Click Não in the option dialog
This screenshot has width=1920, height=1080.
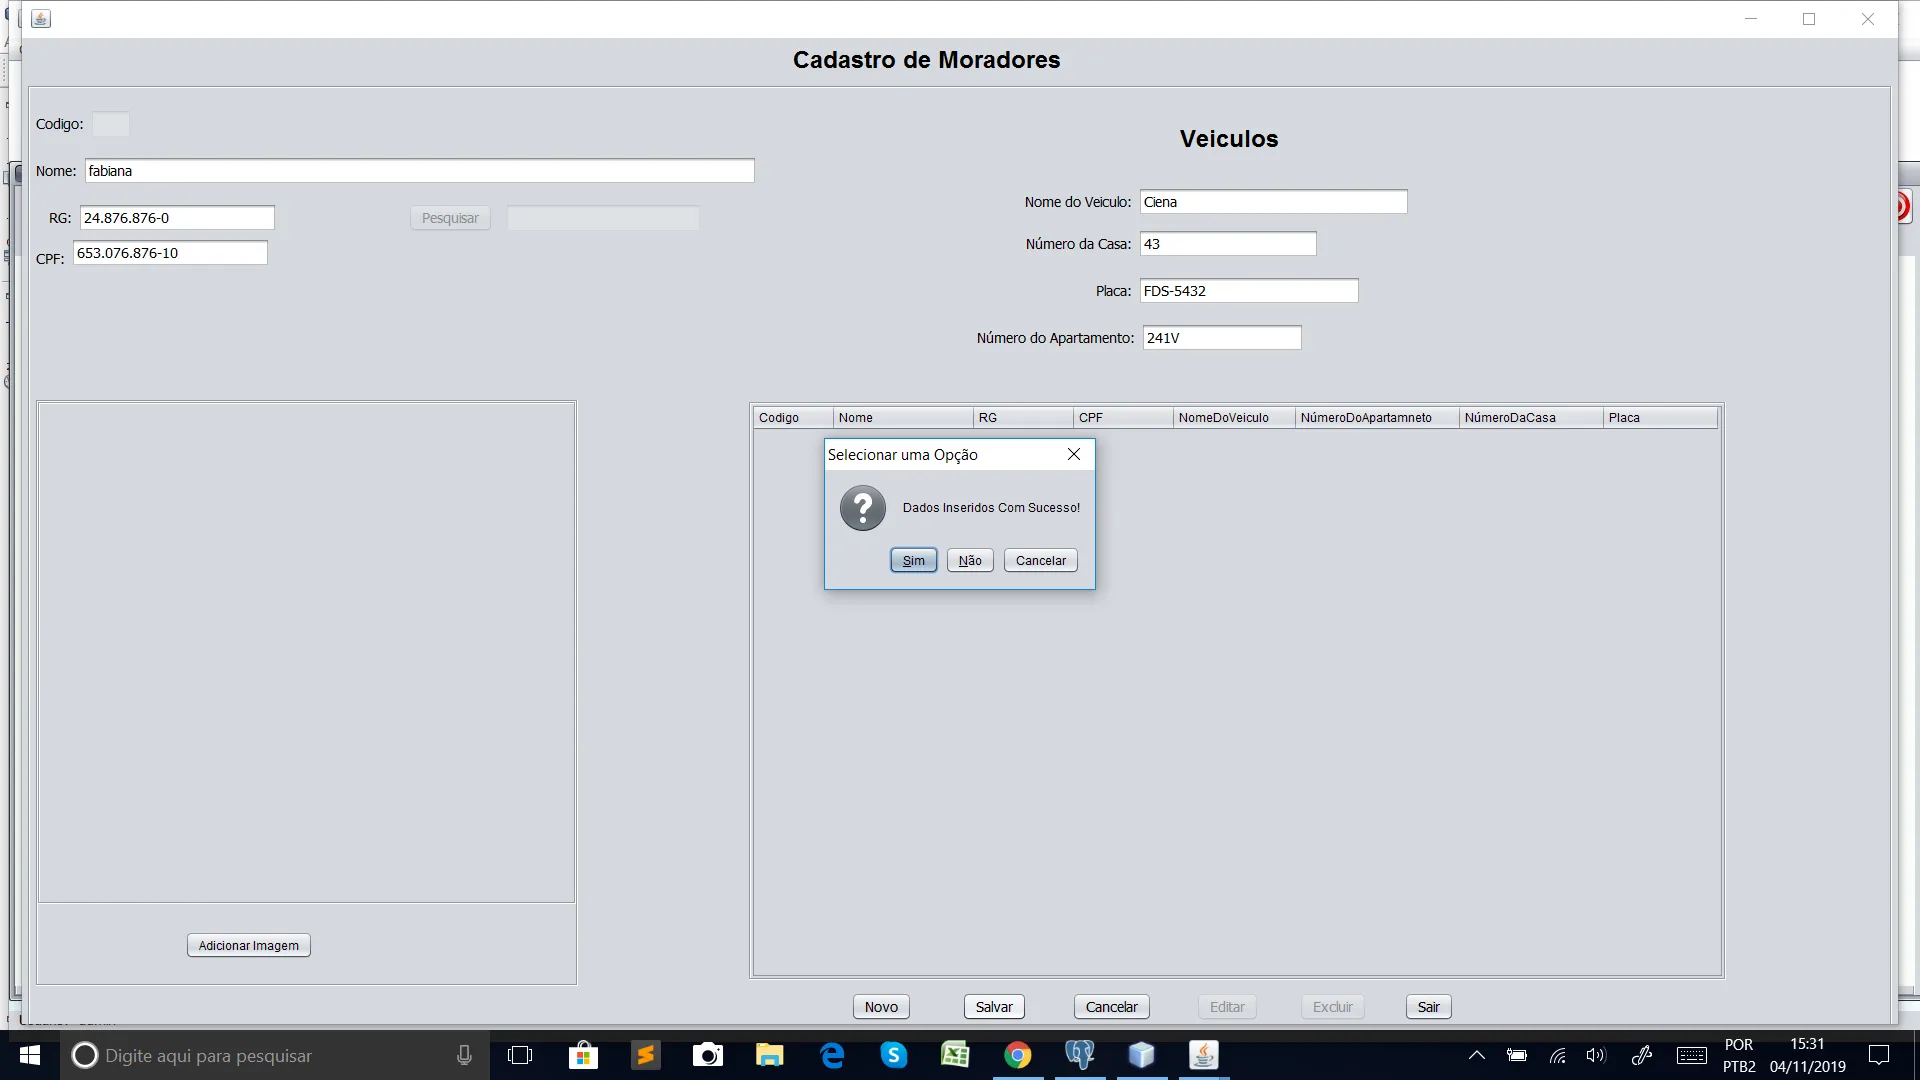point(970,560)
